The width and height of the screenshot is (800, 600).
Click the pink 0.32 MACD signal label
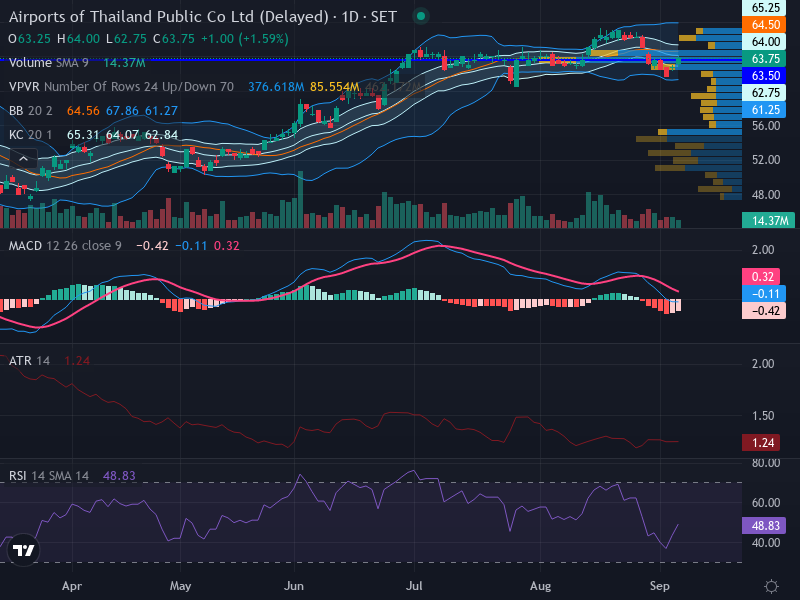[x=761, y=277]
